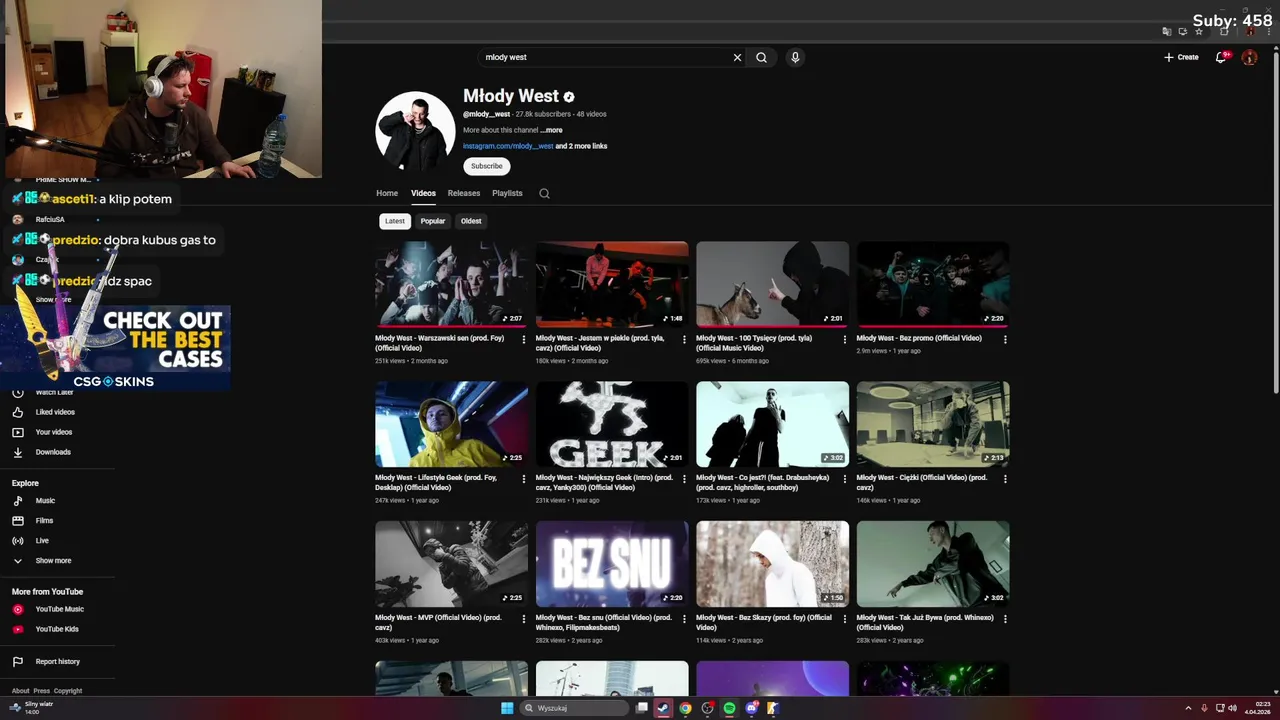Click the page vertical scrollbar
Screen dimensions: 1280x720
[1275, 220]
